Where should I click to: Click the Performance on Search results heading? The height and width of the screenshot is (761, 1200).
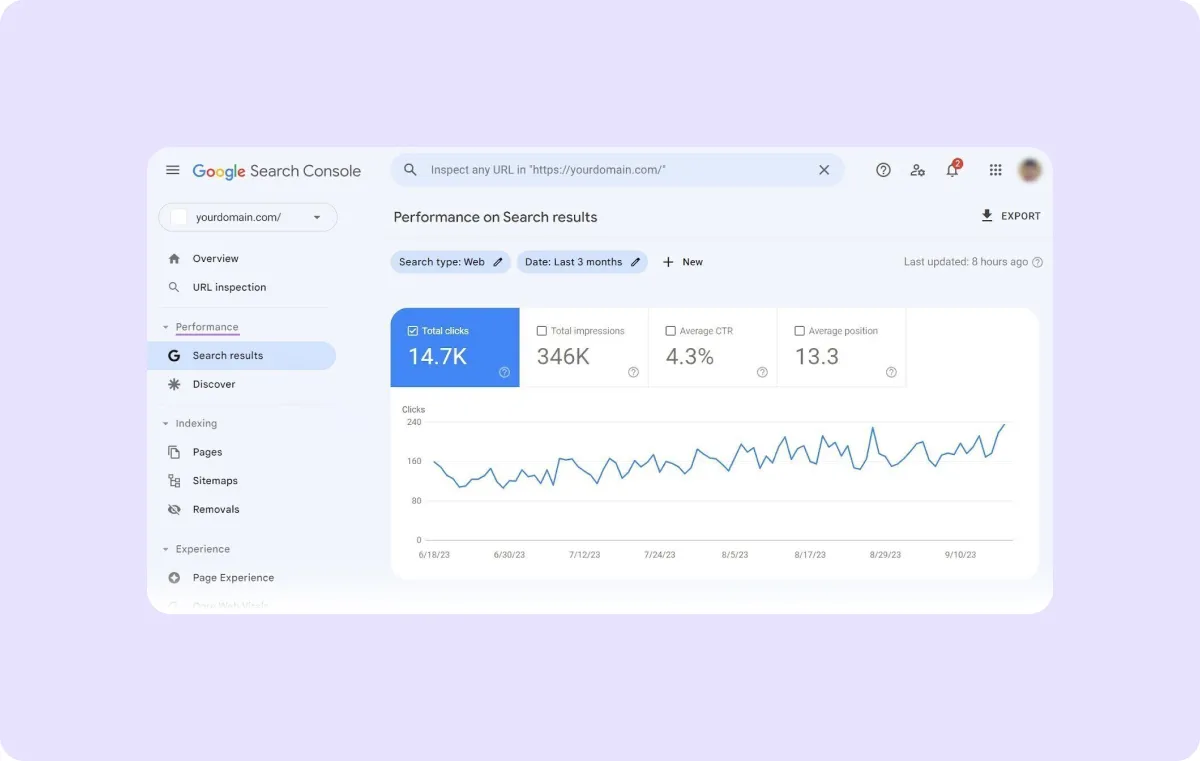point(495,217)
